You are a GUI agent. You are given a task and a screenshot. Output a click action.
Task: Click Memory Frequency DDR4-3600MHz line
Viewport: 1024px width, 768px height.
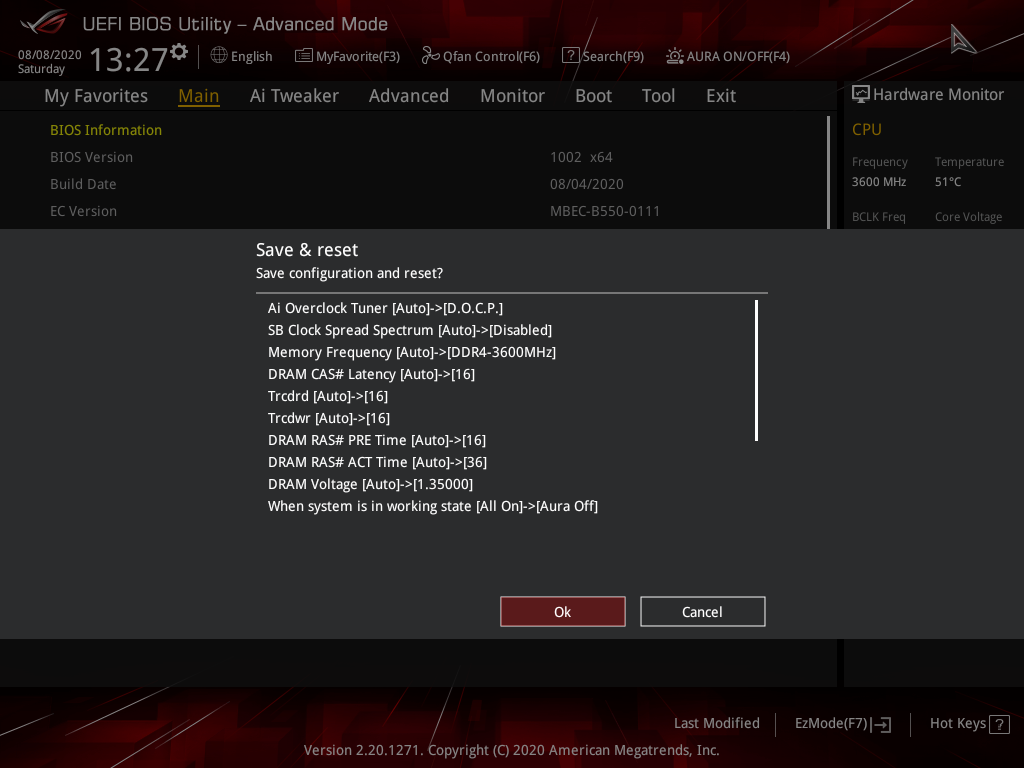pos(412,353)
